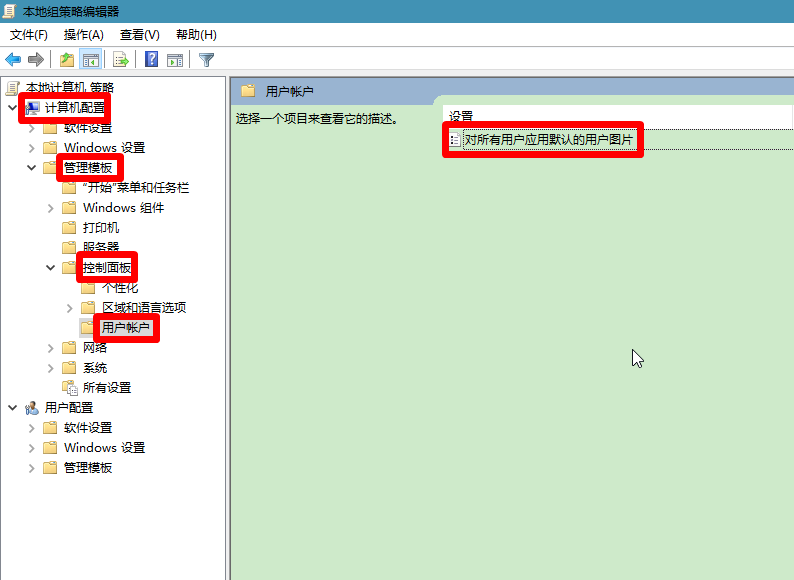Select 对所有用户应用默认的用户图片 setting
794x580 pixels.
point(549,139)
